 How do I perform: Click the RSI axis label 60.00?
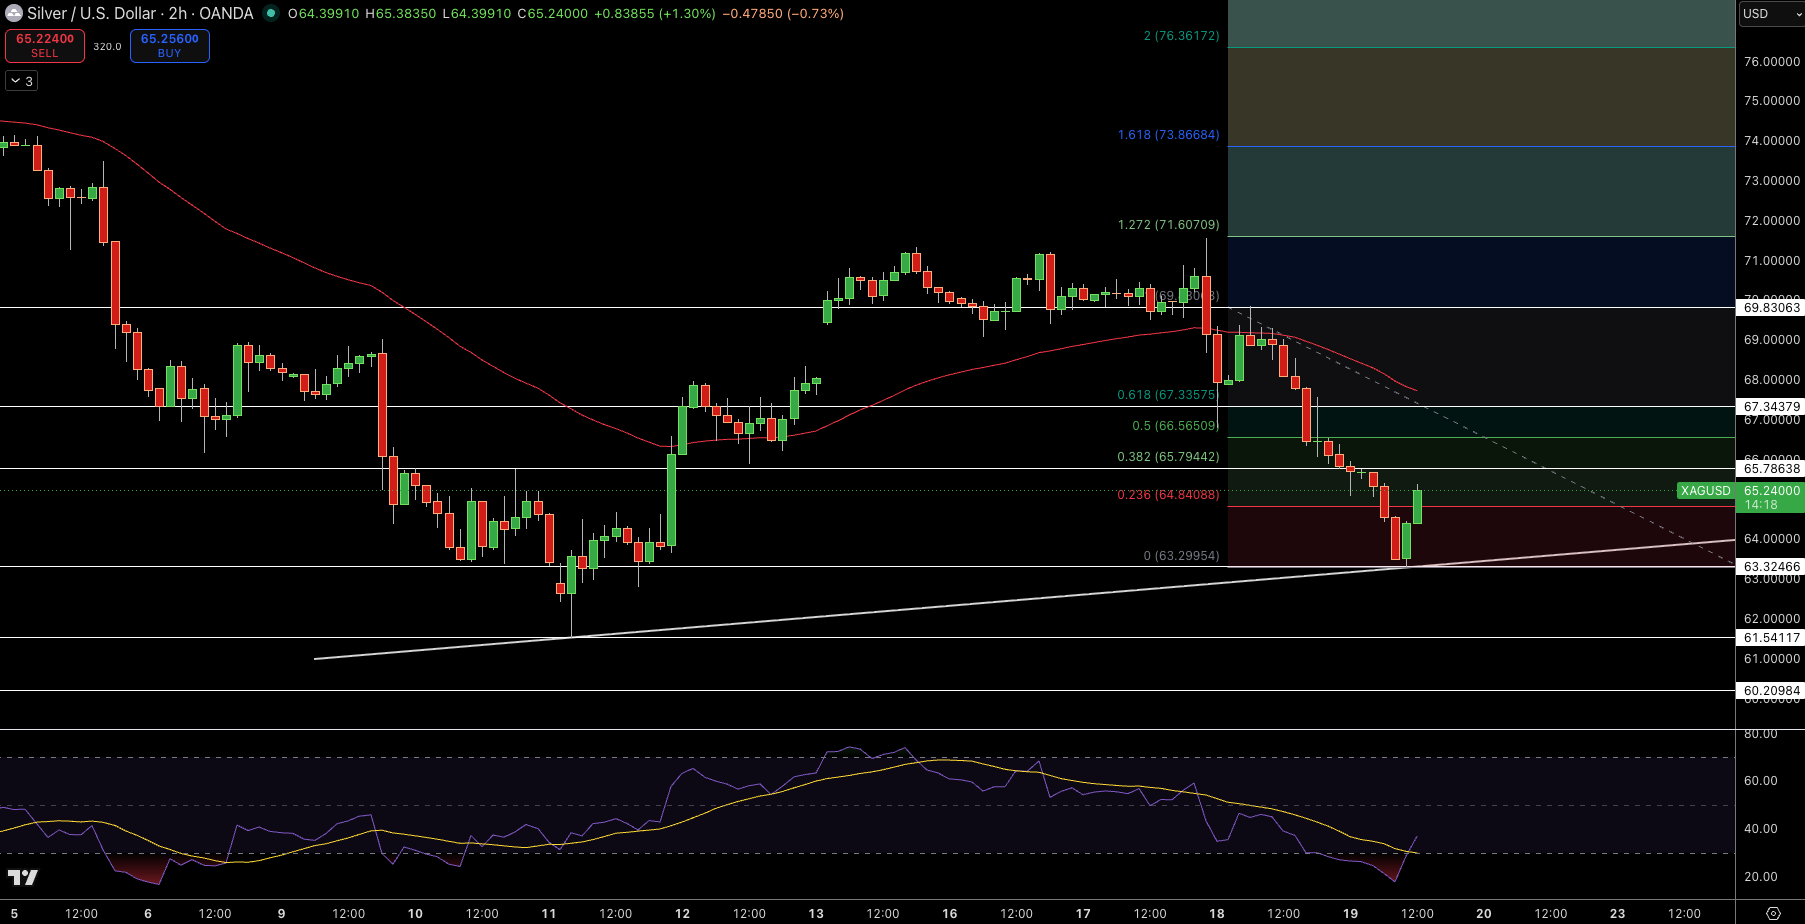pos(1760,780)
